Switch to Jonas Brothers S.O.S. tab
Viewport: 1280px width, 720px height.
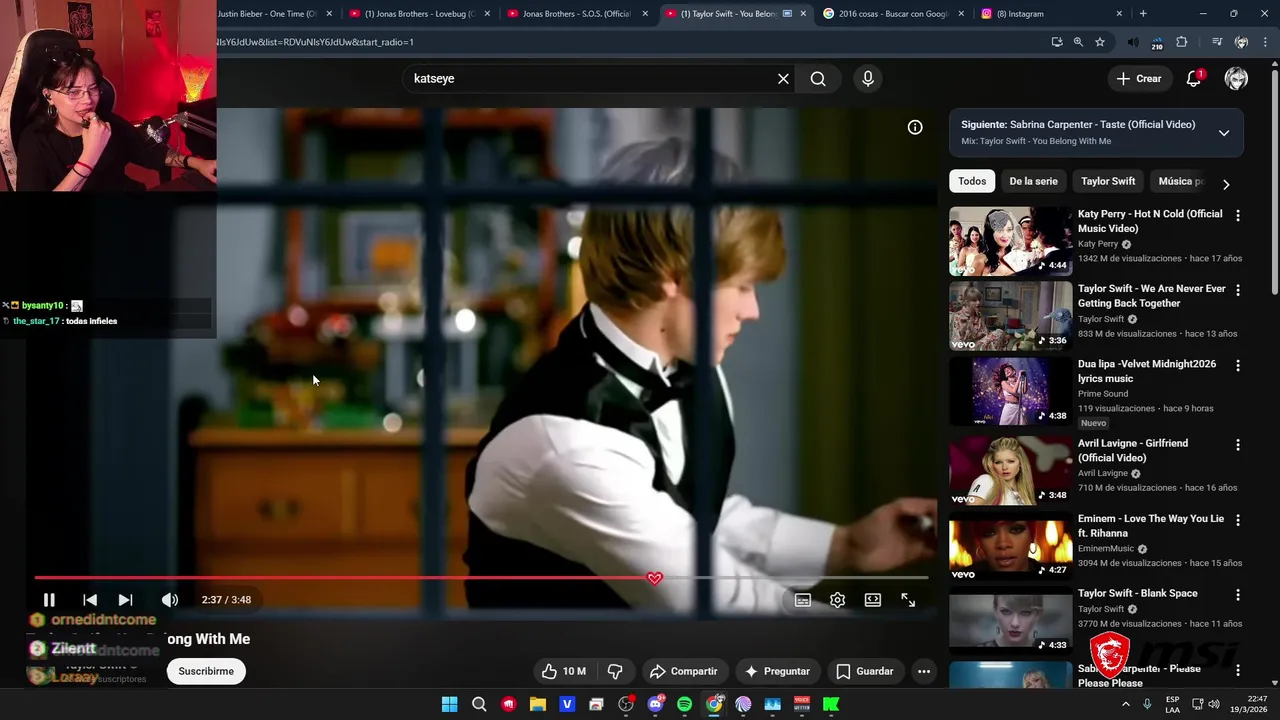click(x=577, y=14)
